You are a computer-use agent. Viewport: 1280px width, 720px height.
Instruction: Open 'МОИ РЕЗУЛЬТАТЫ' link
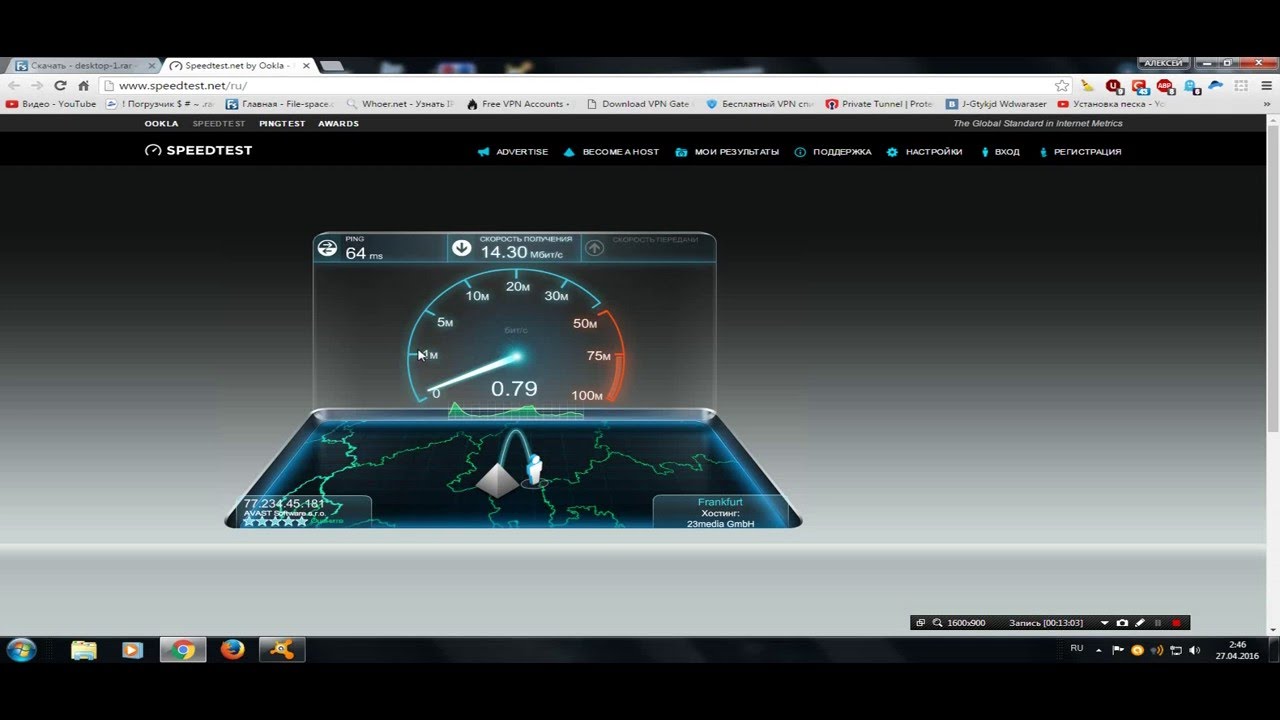click(727, 152)
